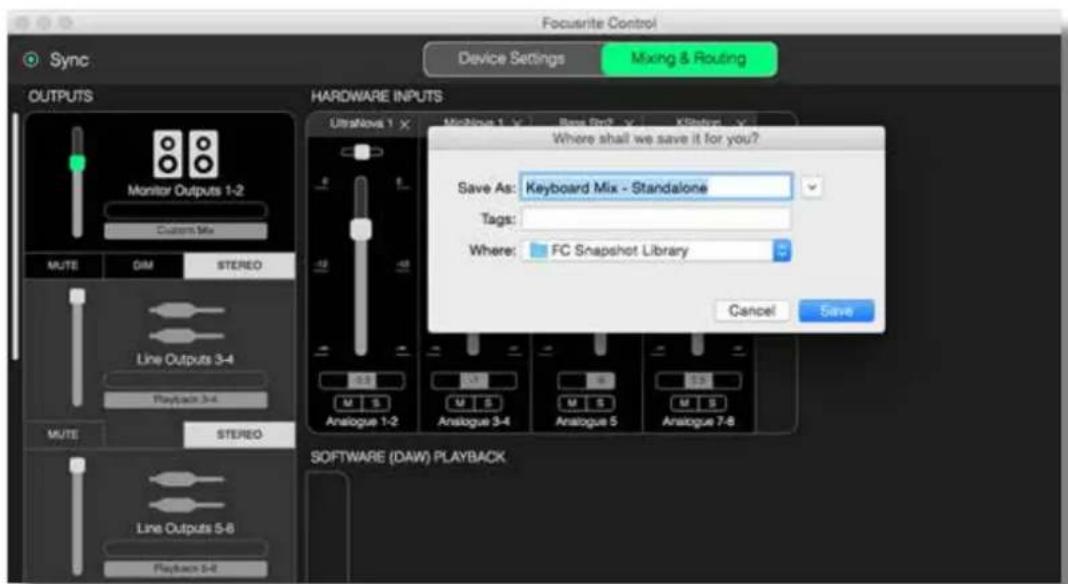Click the HARDWARE INPUTS heading
The image size is (1068, 584).
pos(376,97)
